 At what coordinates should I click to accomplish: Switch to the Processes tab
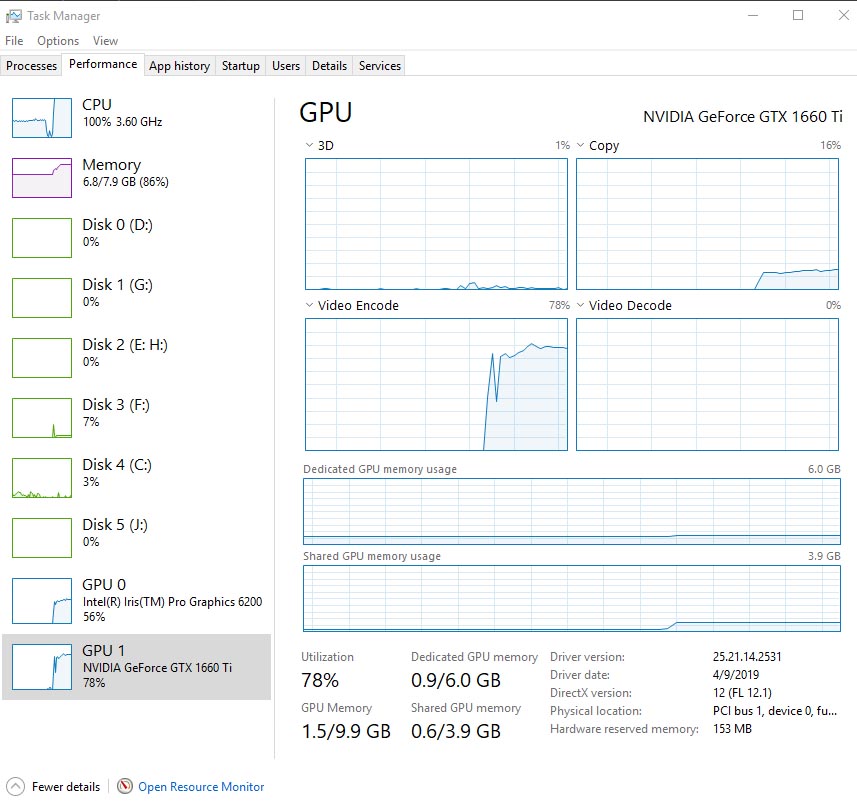(31, 66)
